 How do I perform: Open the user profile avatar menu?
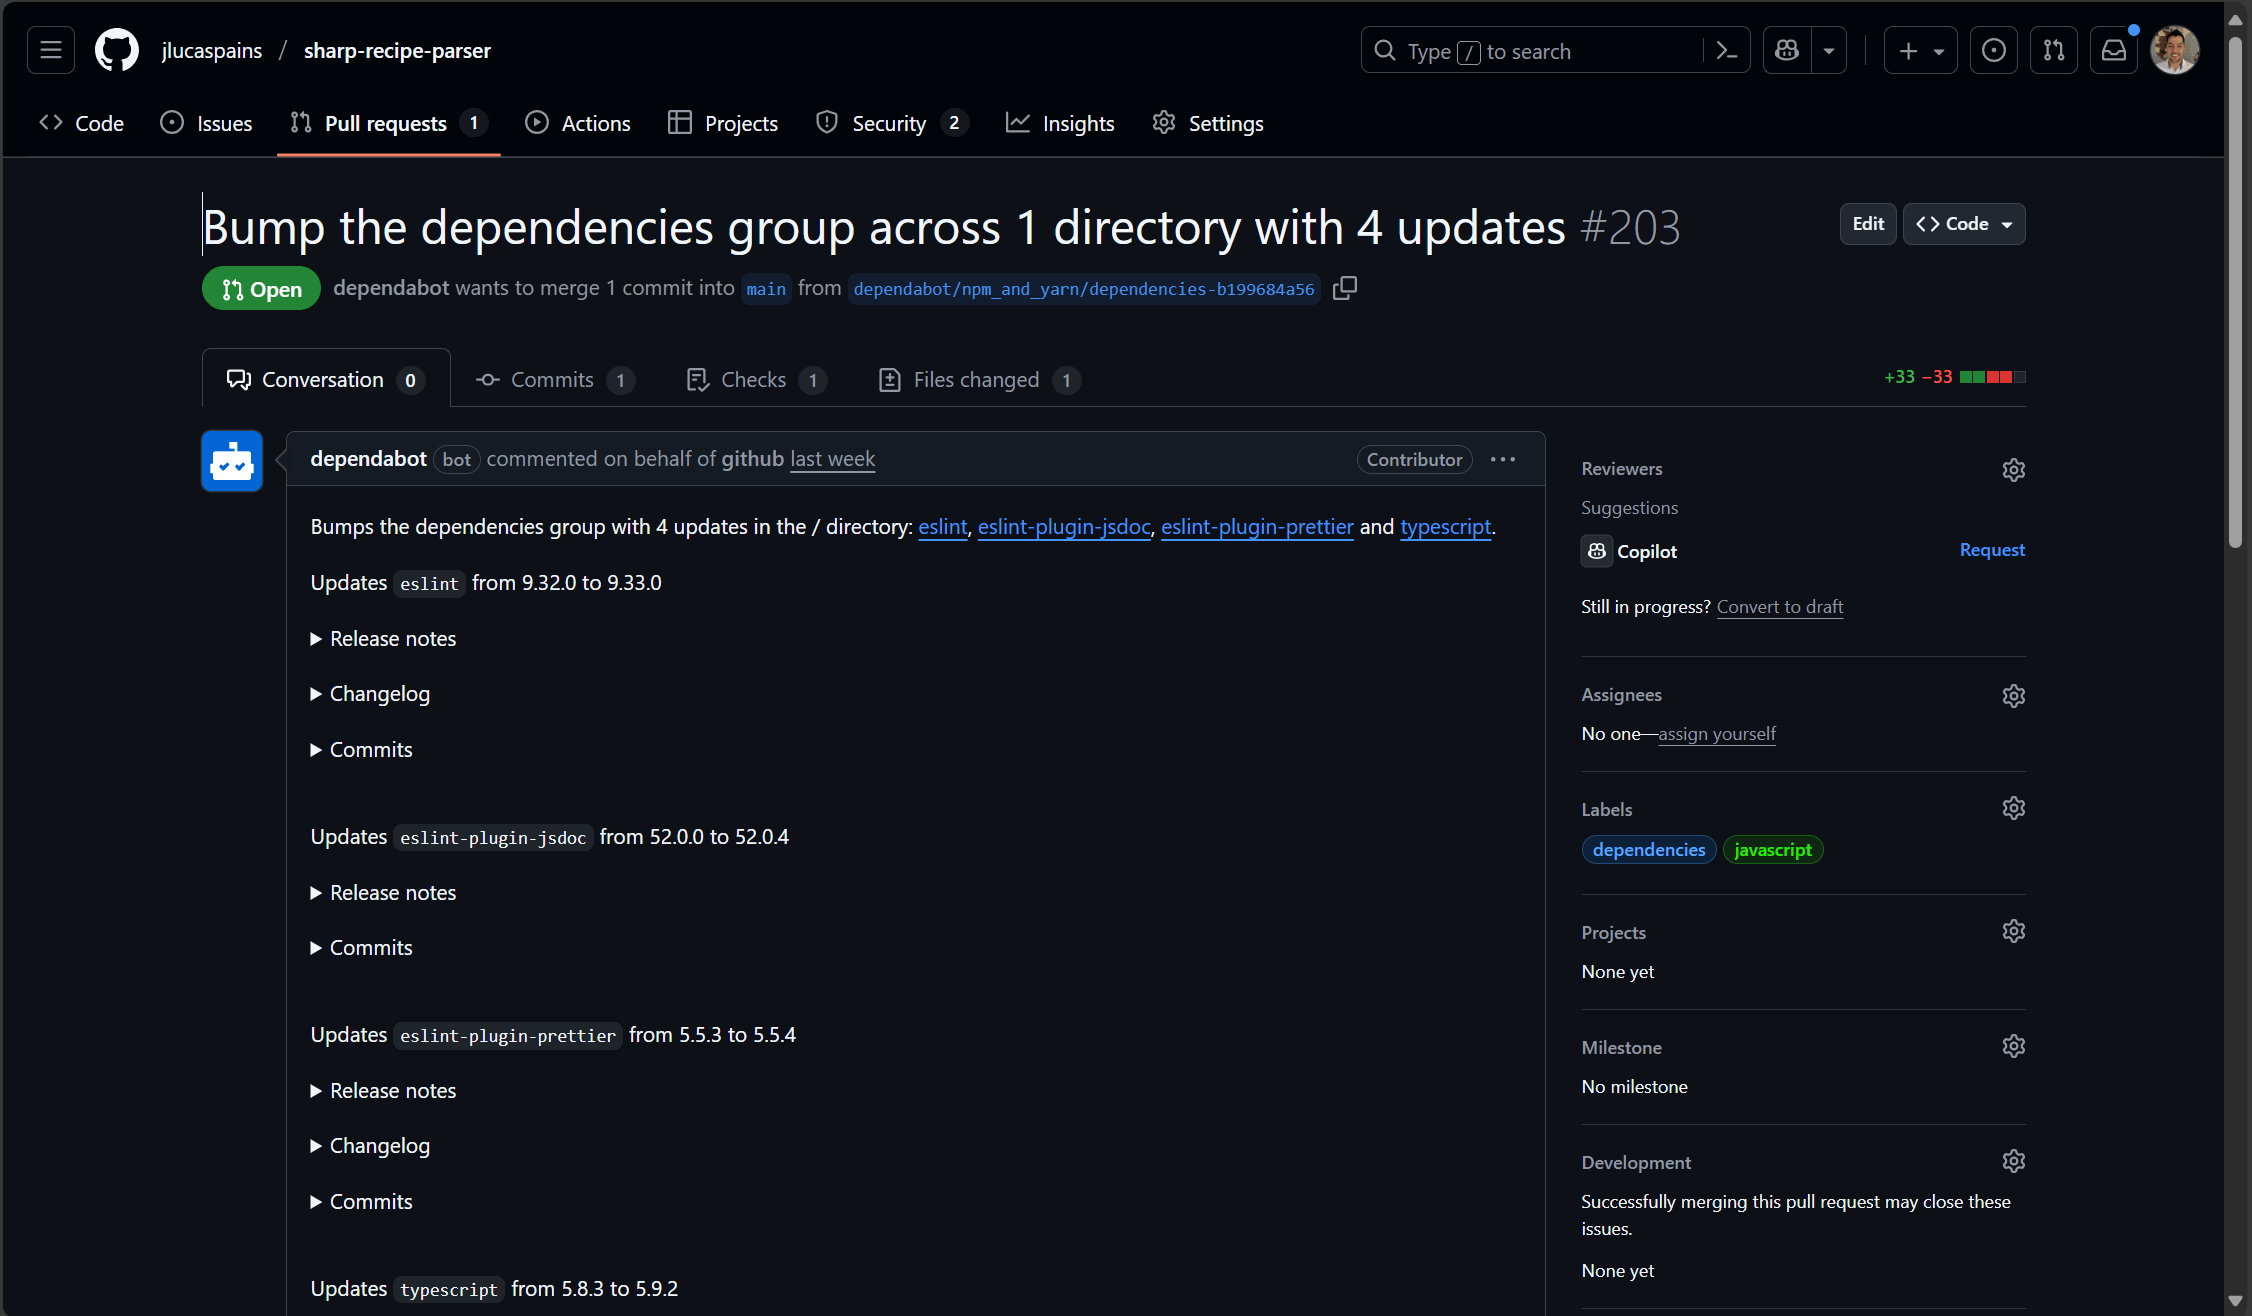click(x=2175, y=50)
